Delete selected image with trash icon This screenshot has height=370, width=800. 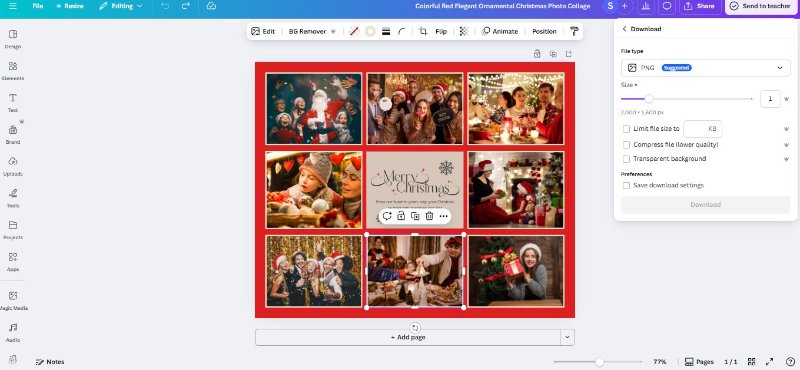(x=430, y=216)
